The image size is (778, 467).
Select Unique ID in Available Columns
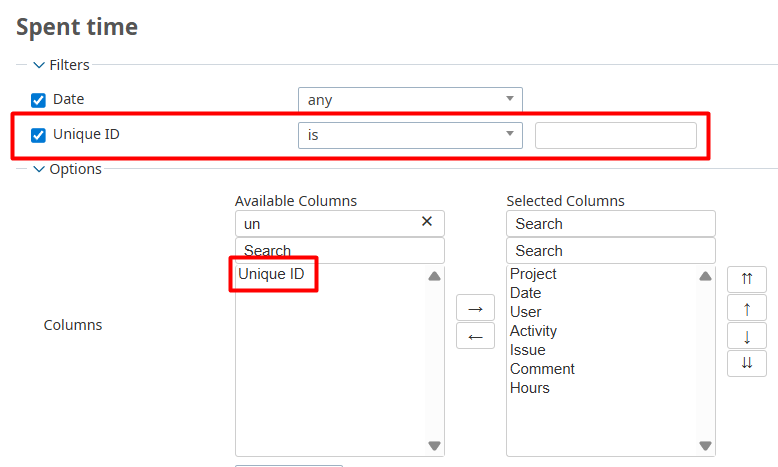[272, 274]
